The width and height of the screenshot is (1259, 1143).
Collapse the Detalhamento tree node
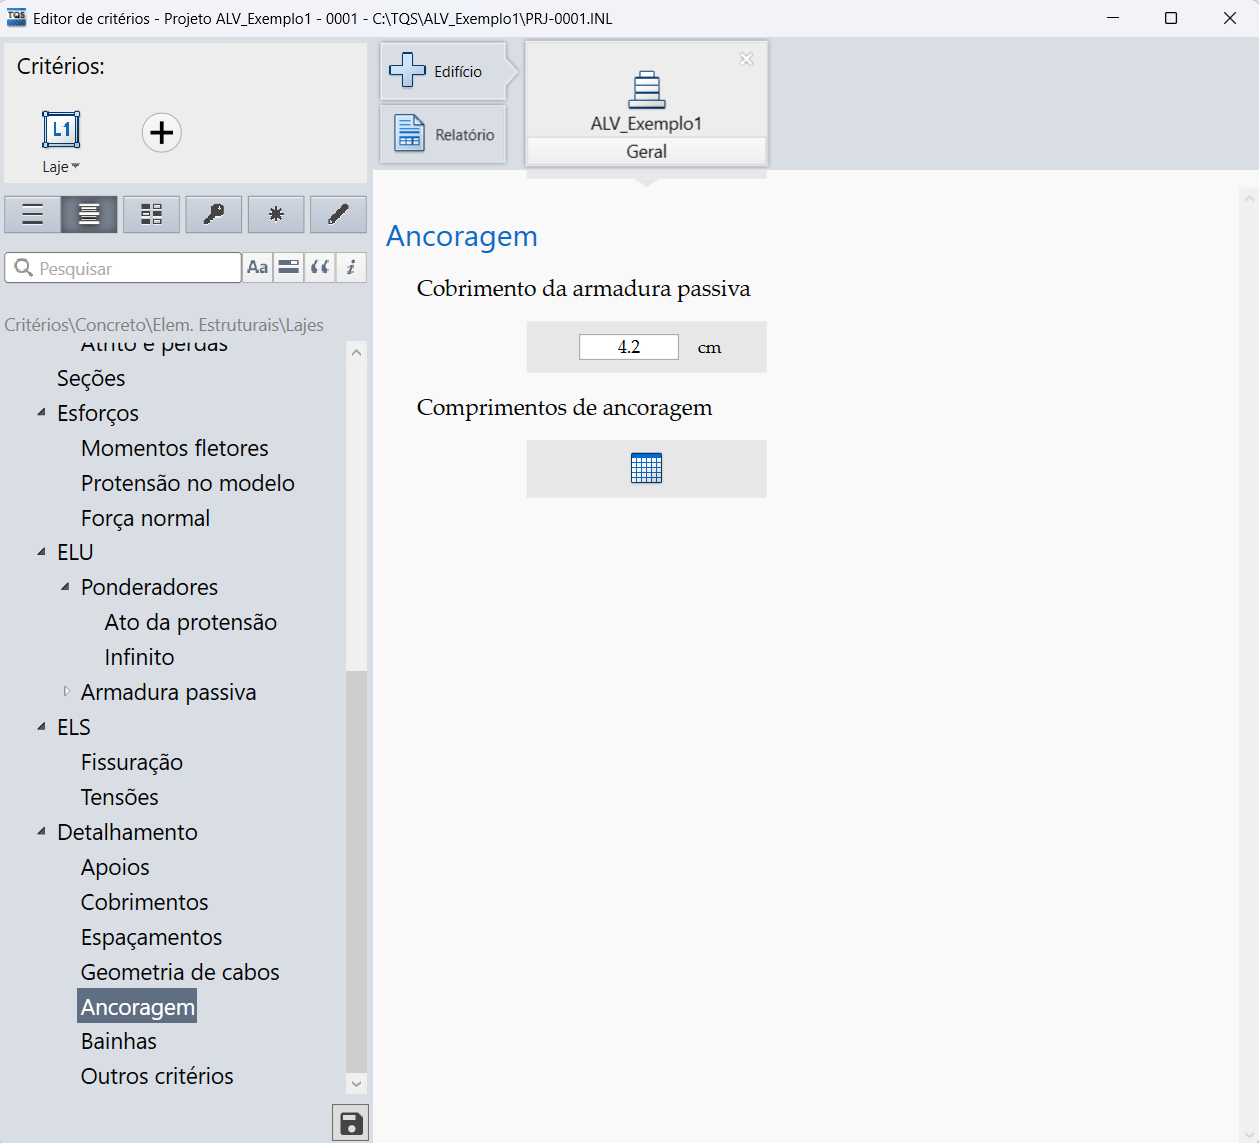coord(41,831)
